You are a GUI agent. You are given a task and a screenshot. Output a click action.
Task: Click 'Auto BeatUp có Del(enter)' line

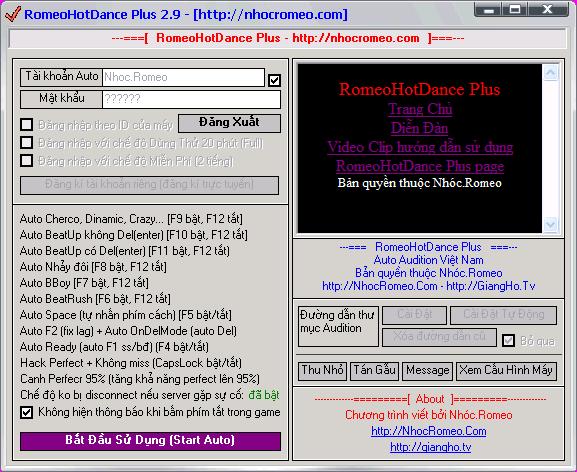[x=125, y=251]
